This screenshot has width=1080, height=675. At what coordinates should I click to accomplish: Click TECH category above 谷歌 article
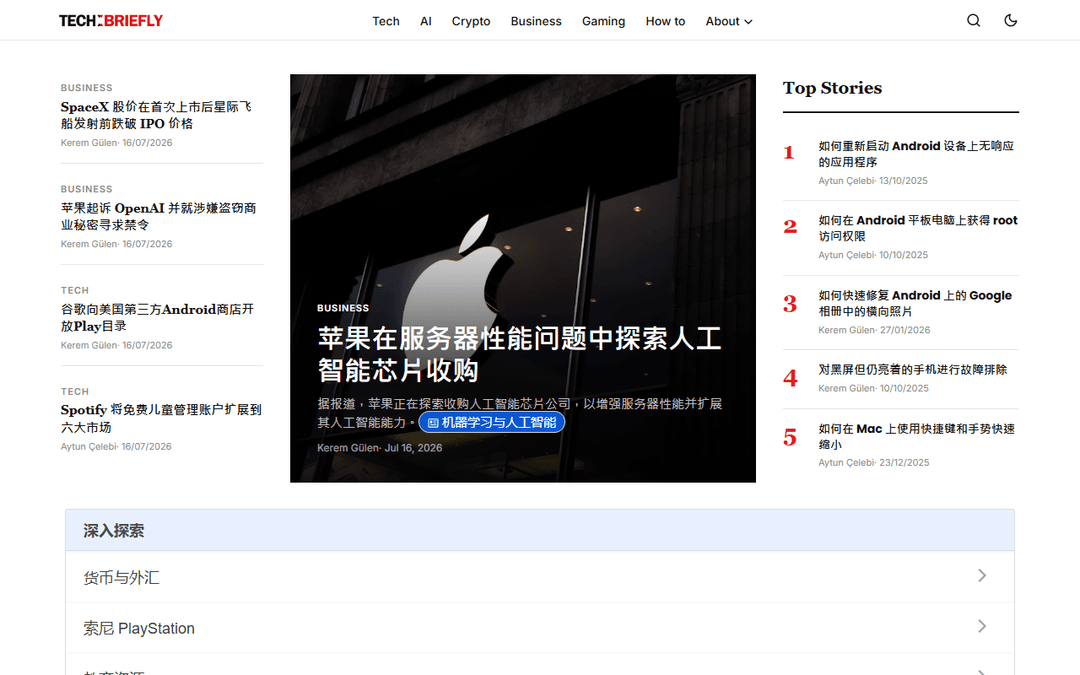coord(74,290)
